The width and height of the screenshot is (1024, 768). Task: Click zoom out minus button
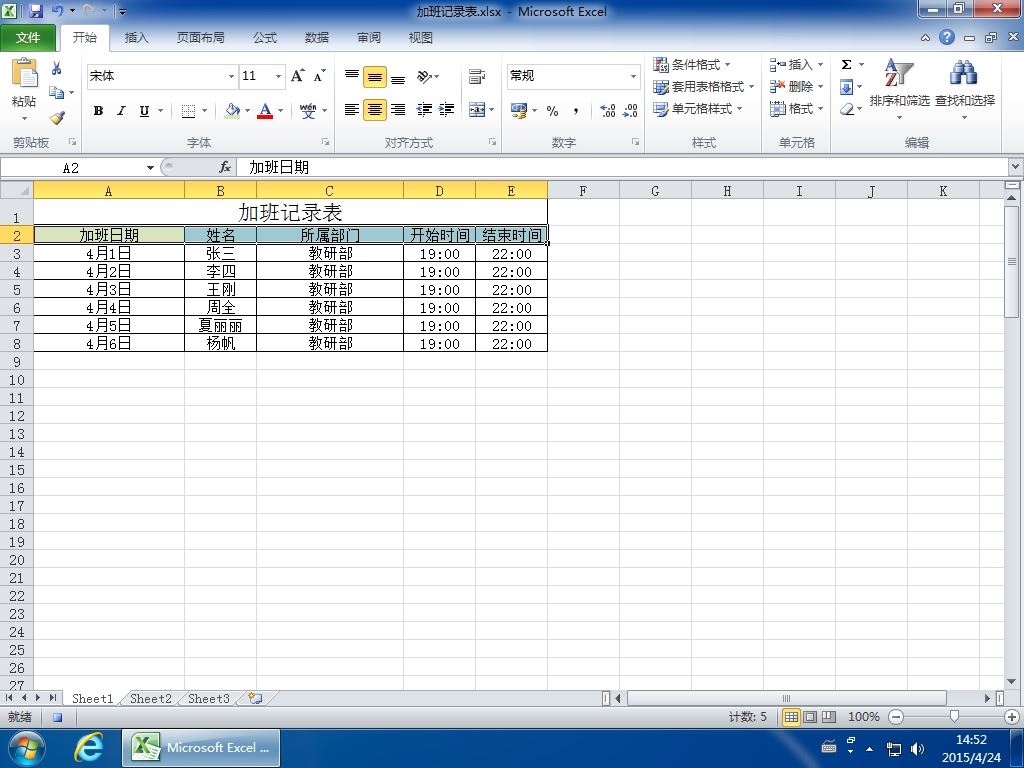[896, 717]
